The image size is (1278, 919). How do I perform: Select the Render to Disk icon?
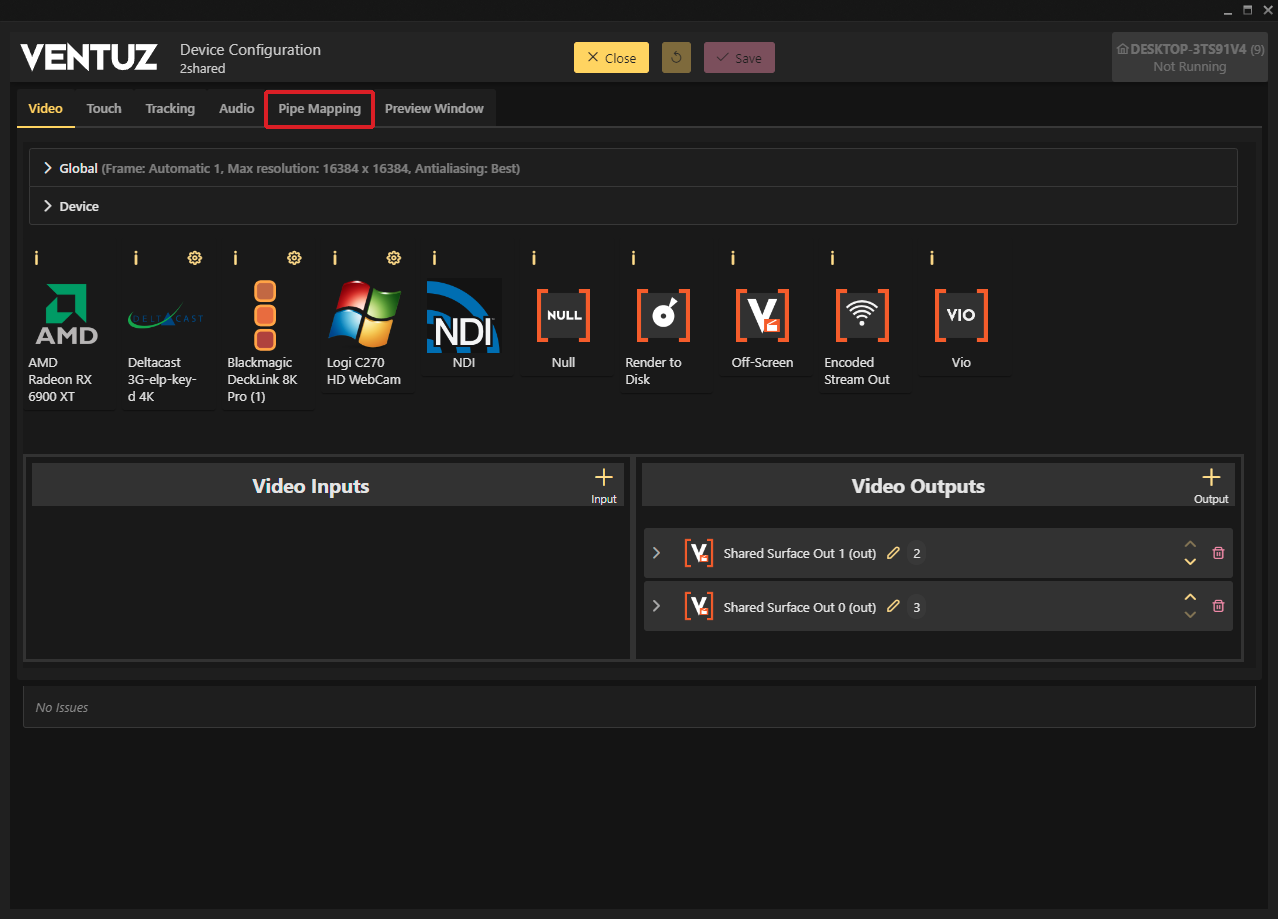tap(663, 315)
